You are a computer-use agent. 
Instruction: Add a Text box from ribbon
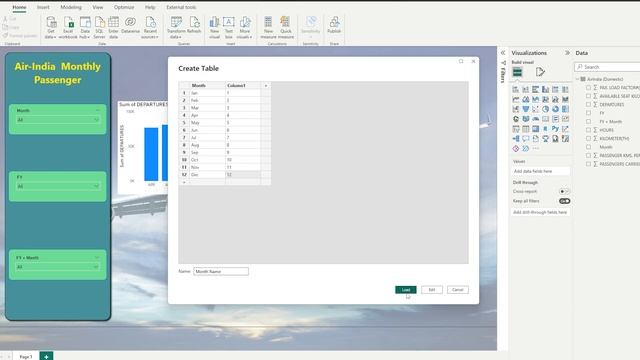point(229,27)
